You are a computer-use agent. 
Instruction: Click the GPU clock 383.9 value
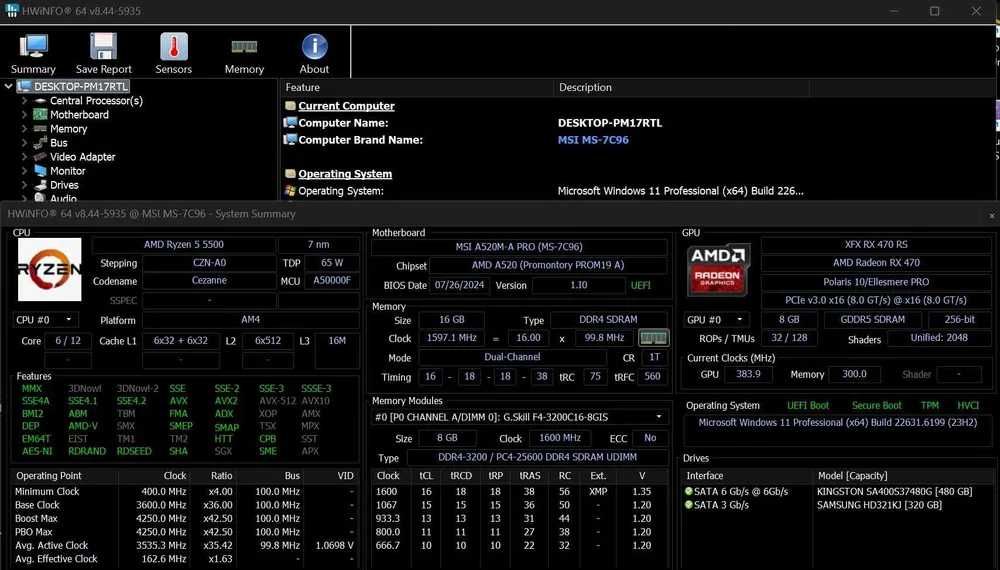[748, 374]
